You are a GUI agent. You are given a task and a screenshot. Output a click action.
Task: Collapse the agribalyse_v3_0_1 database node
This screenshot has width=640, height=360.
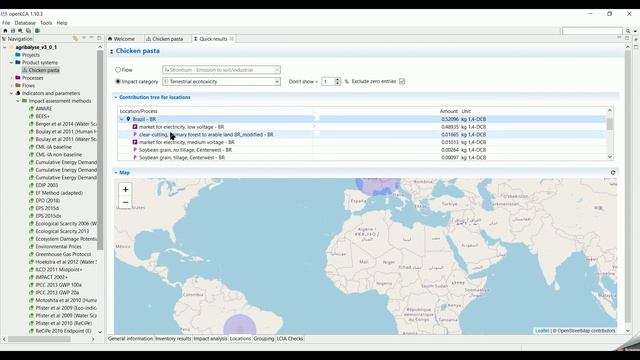click(4, 47)
